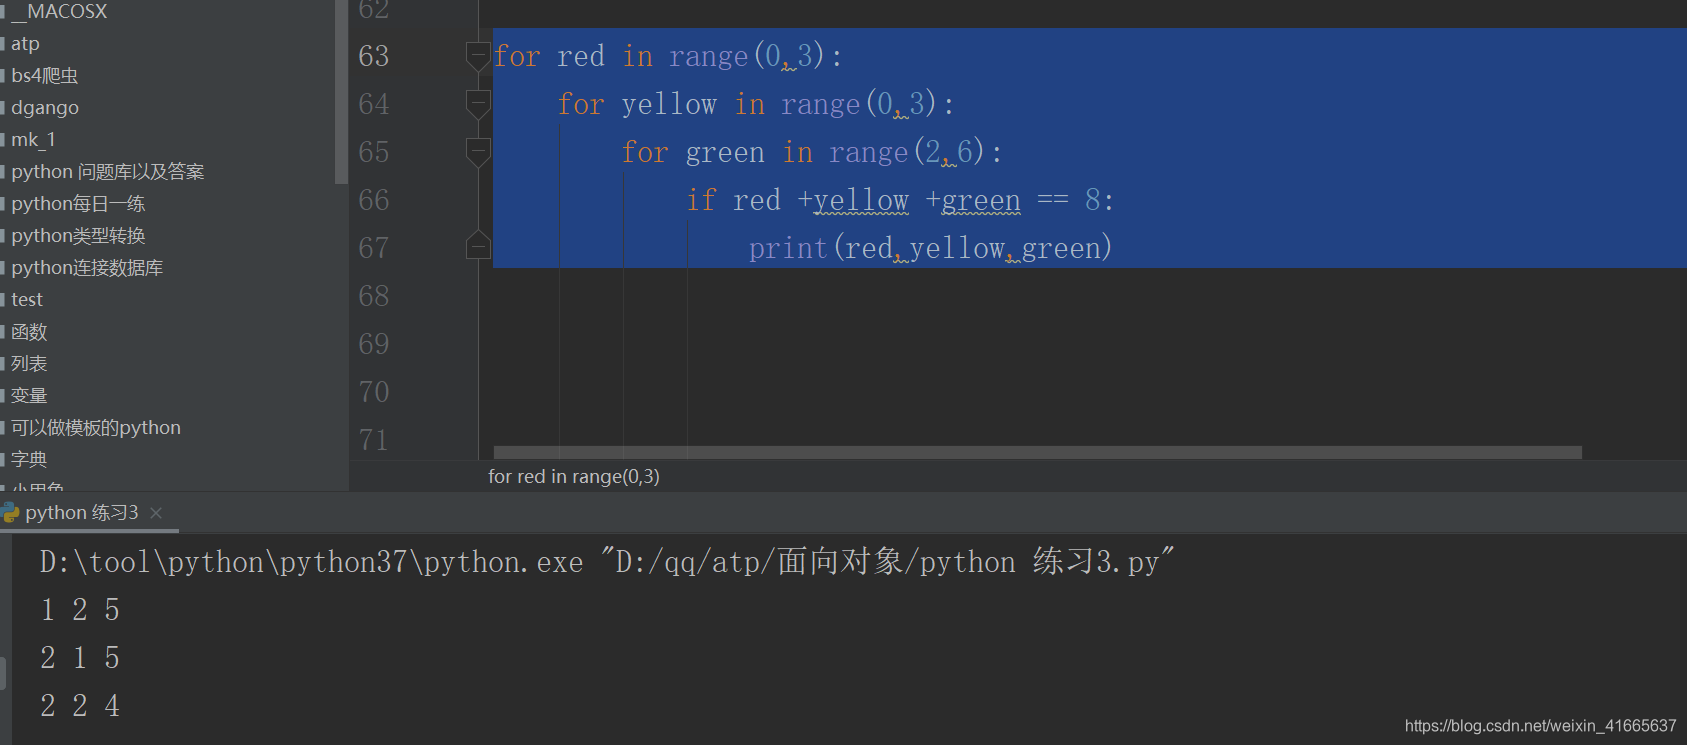1687x745 pixels.
Task: Select the 字典 folder
Action: click(29, 459)
